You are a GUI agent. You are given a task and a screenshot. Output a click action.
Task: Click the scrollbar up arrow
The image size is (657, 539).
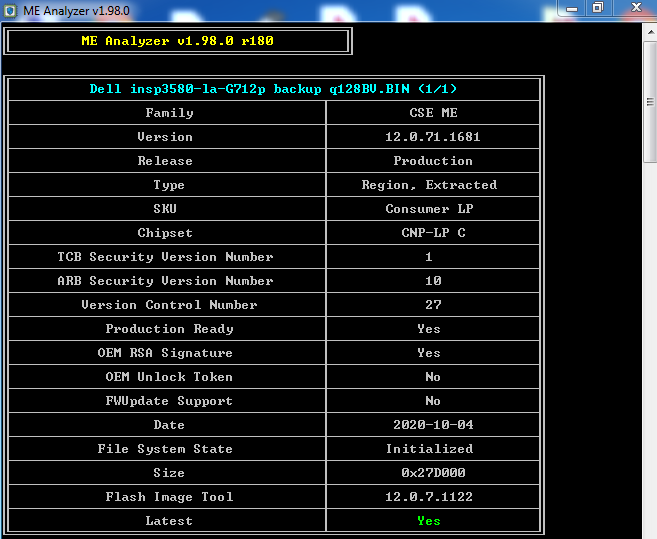[x=650, y=32]
